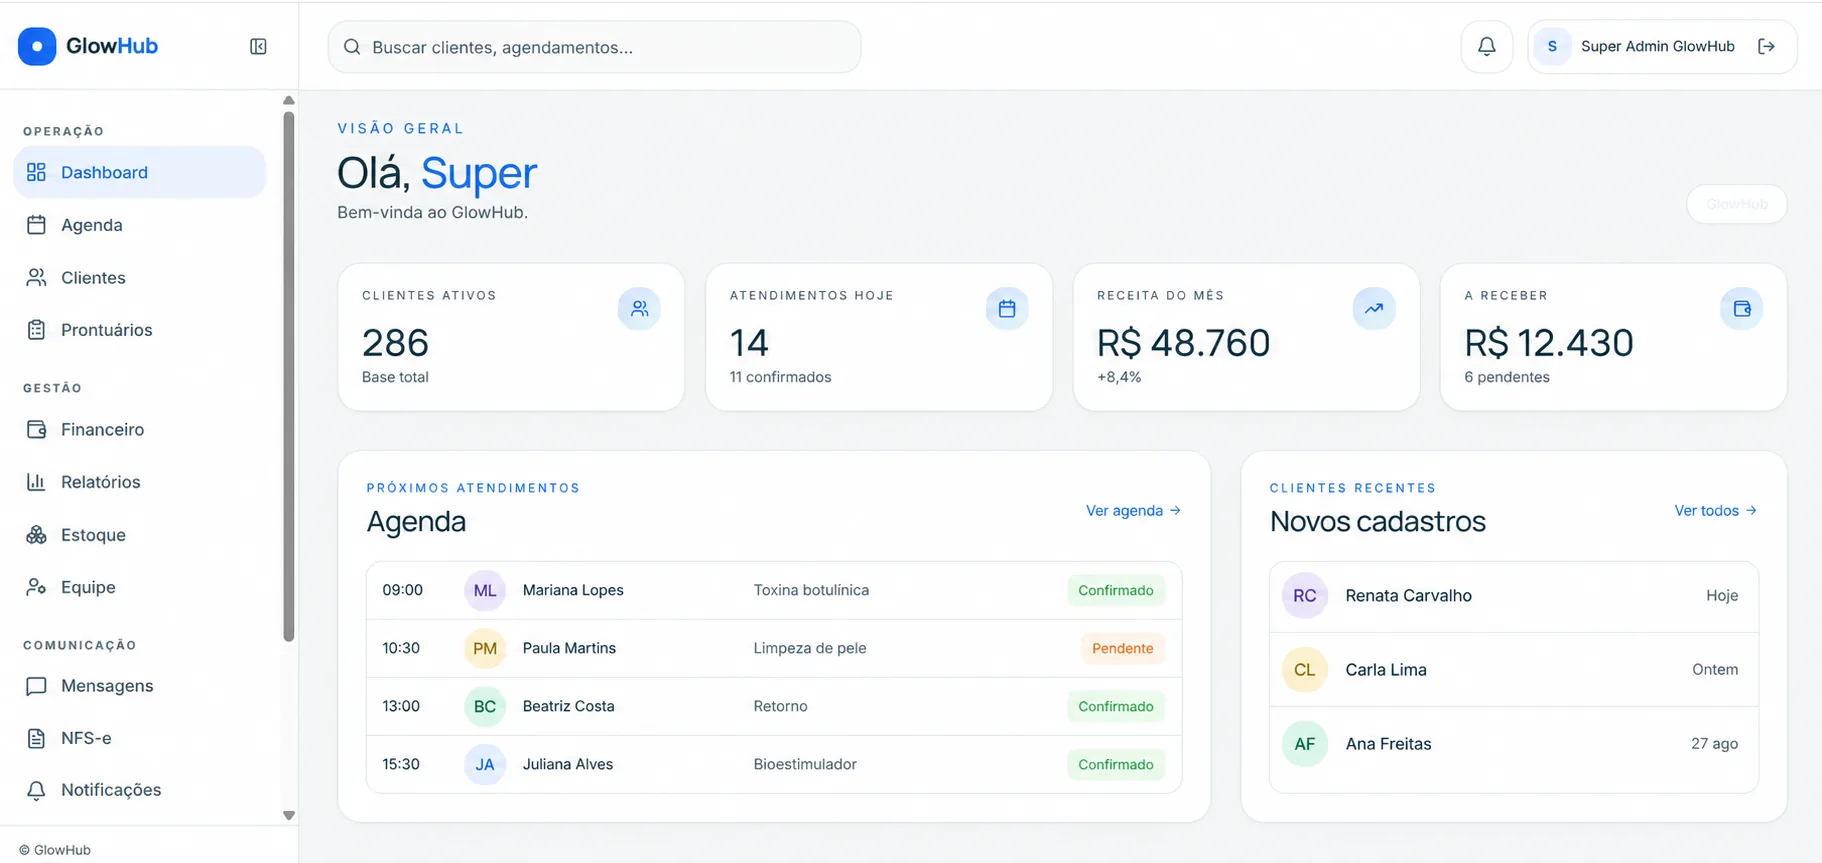
Task: Click the Atendimentos Hoje calendar icon
Action: click(1007, 308)
